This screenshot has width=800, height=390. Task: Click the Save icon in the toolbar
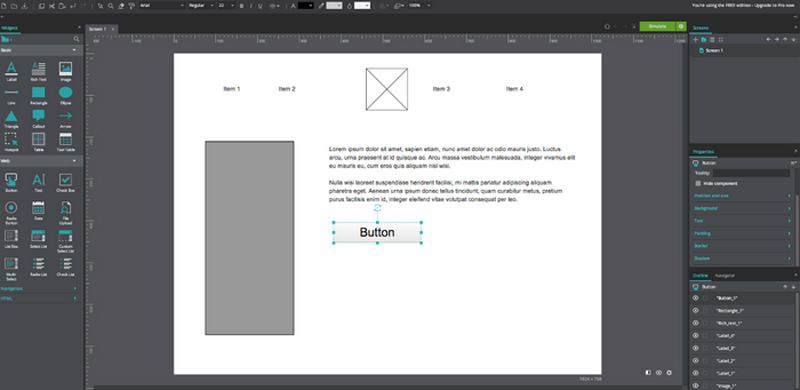click(24, 6)
